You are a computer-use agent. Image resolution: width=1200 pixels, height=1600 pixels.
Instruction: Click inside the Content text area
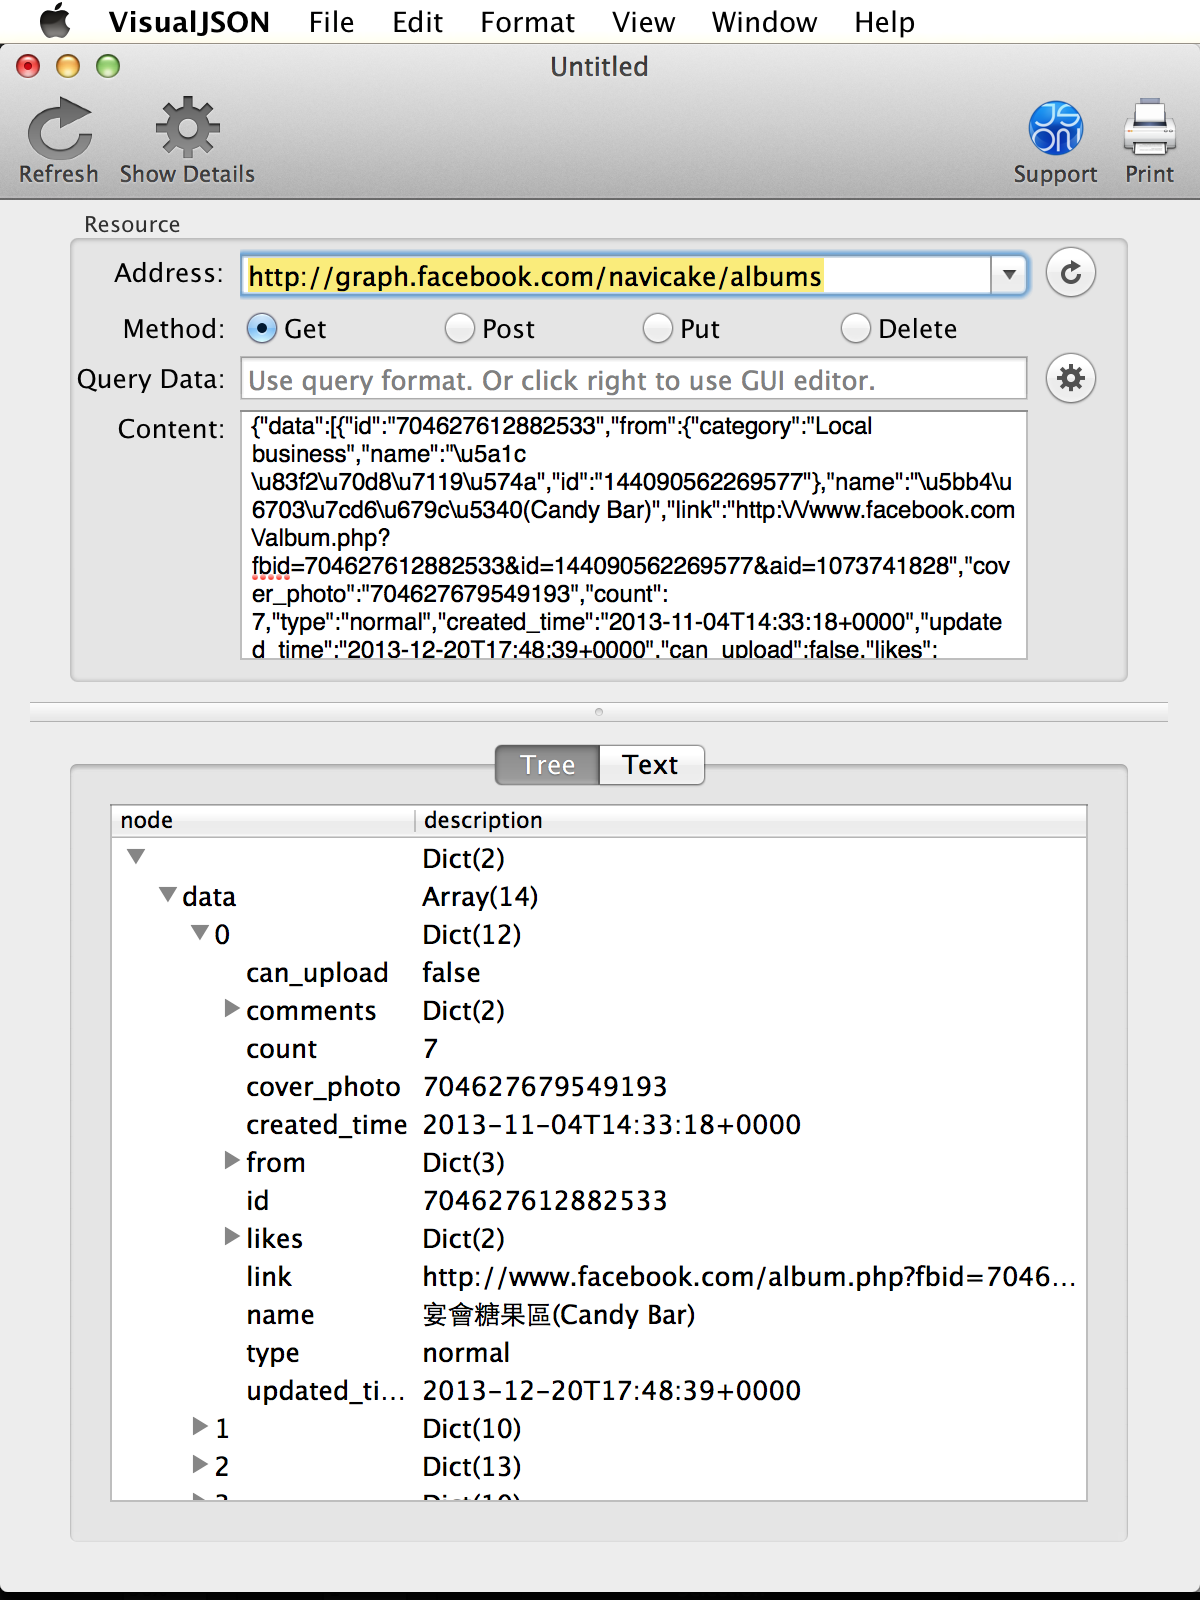(634, 535)
